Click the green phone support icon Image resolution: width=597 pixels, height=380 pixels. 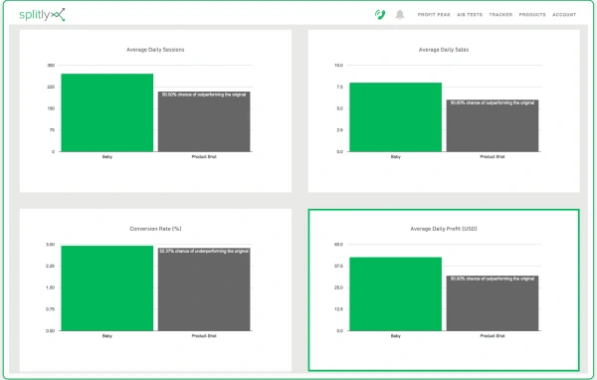380,14
